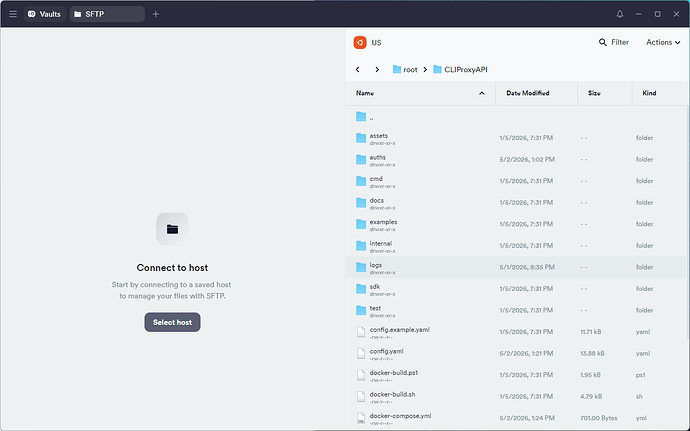The height and width of the screenshot is (431, 690).
Task: Click the 701.00 Bytes size value
Action: click(x=599, y=418)
